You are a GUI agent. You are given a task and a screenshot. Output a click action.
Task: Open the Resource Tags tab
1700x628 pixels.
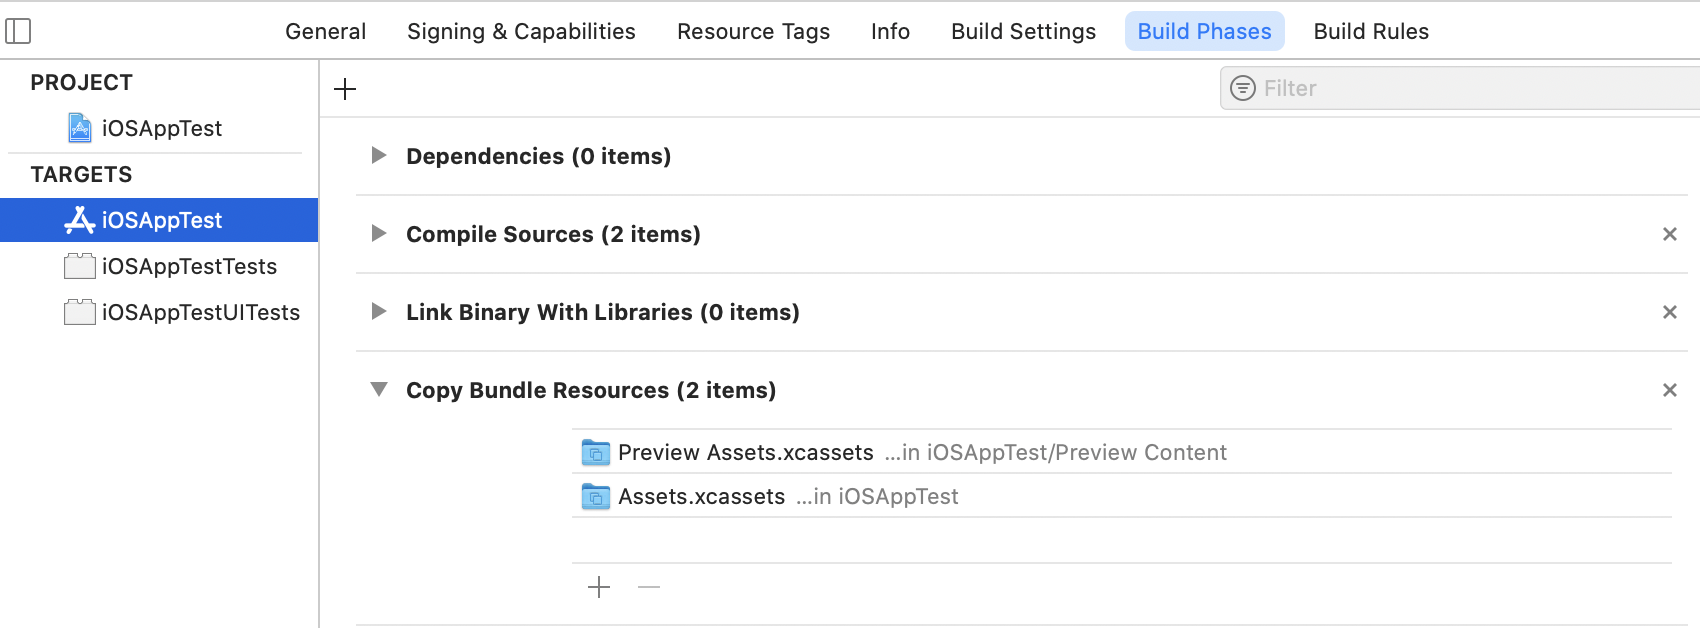tap(753, 31)
